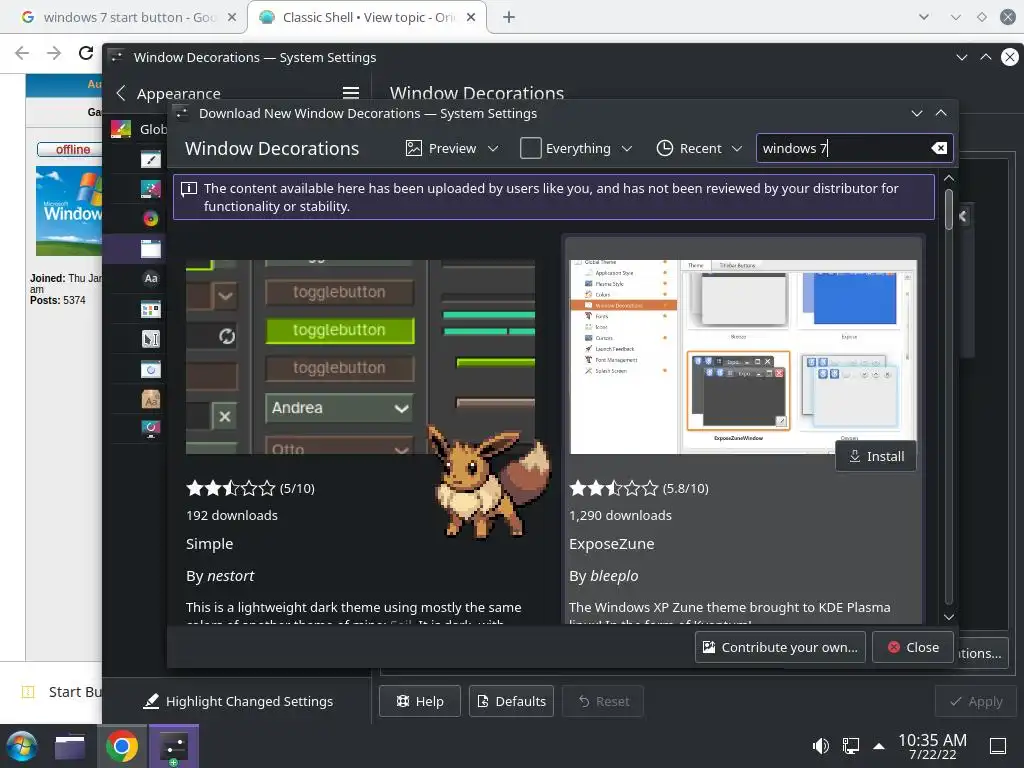Click the info icon in the warning banner
Screen dimensions: 1024x768
pos(189,189)
